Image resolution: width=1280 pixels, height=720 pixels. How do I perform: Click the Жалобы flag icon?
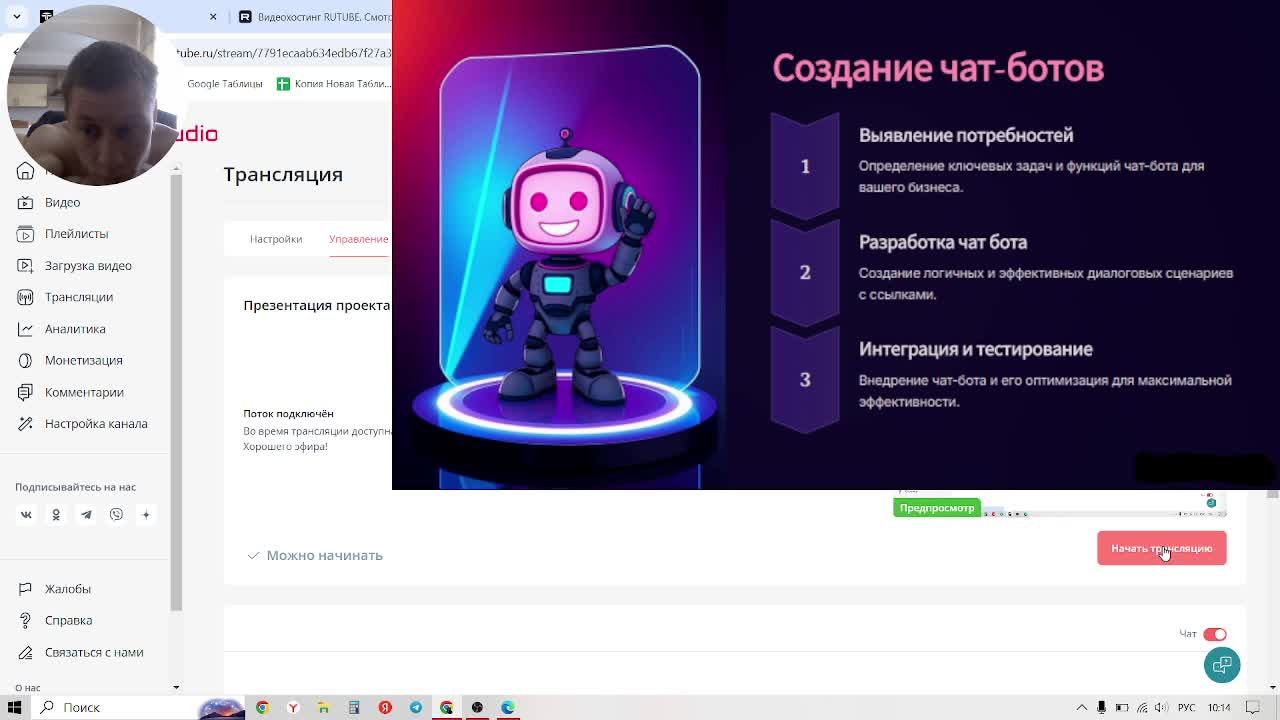click(26, 589)
